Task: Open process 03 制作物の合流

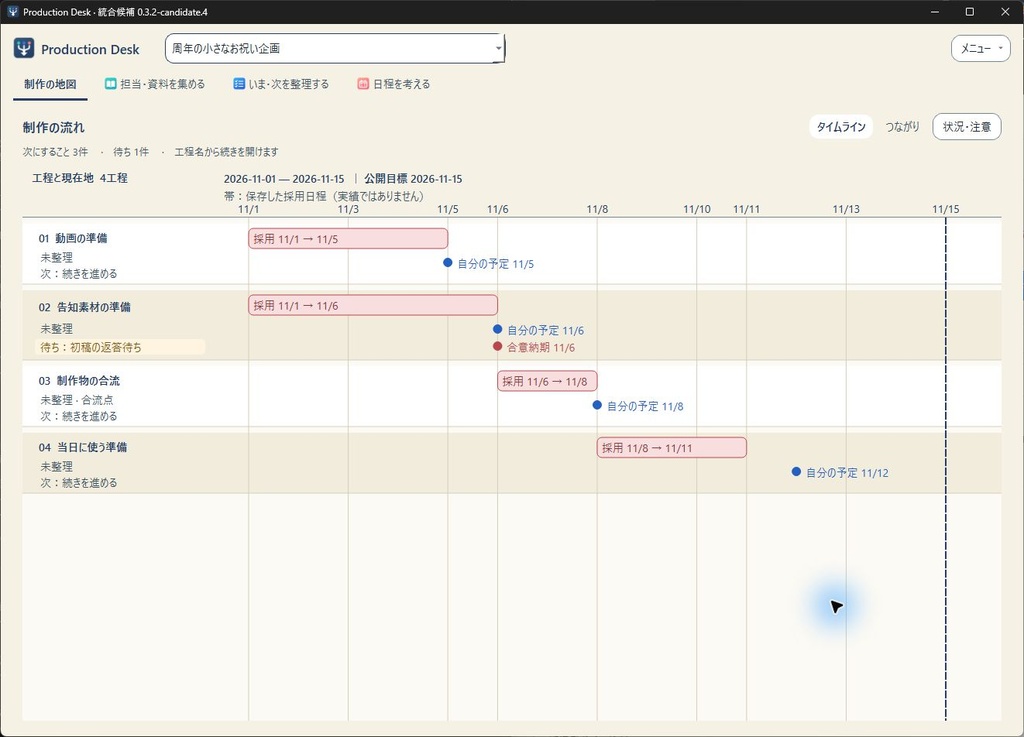Action: pyautogui.click(x=79, y=381)
